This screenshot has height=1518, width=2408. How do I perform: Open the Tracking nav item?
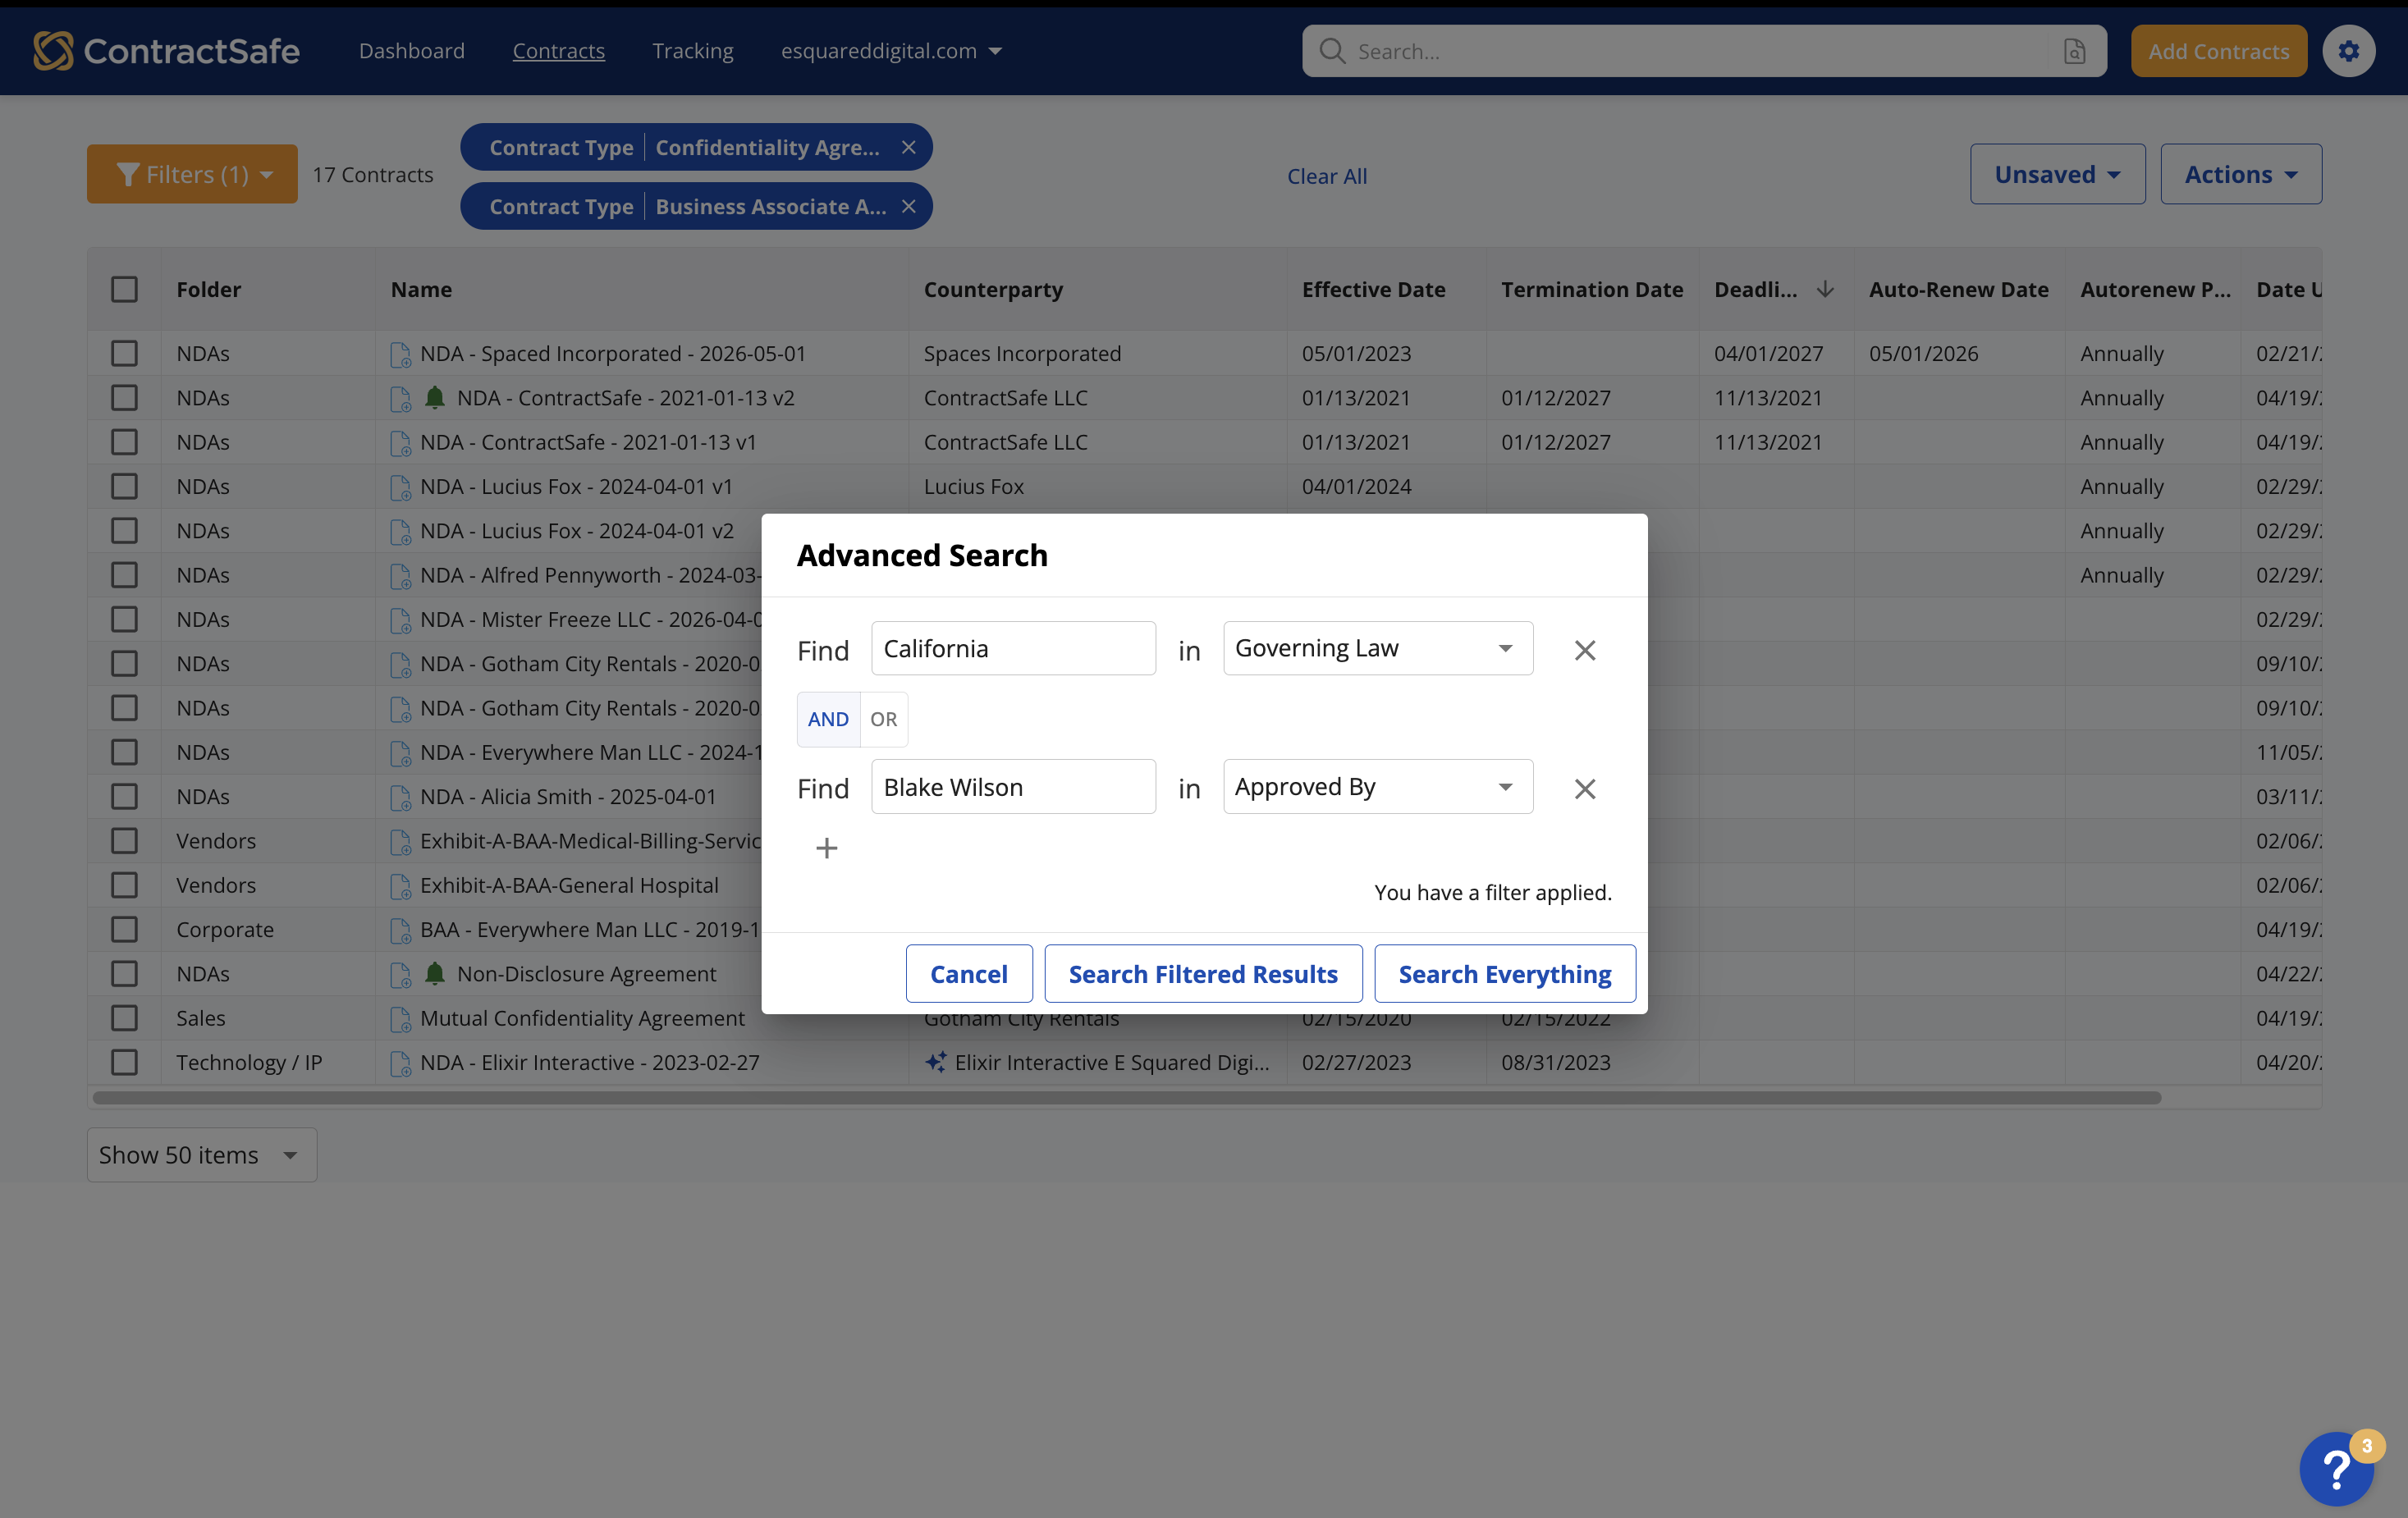(692, 51)
